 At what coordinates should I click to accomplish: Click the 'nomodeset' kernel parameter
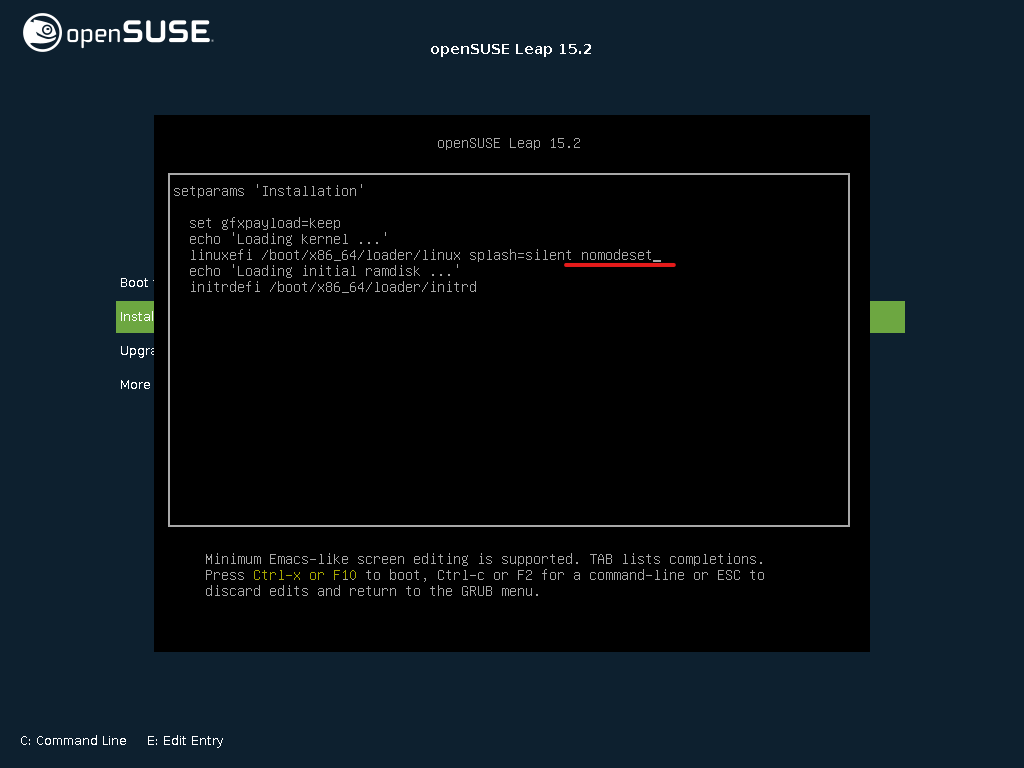(616, 255)
